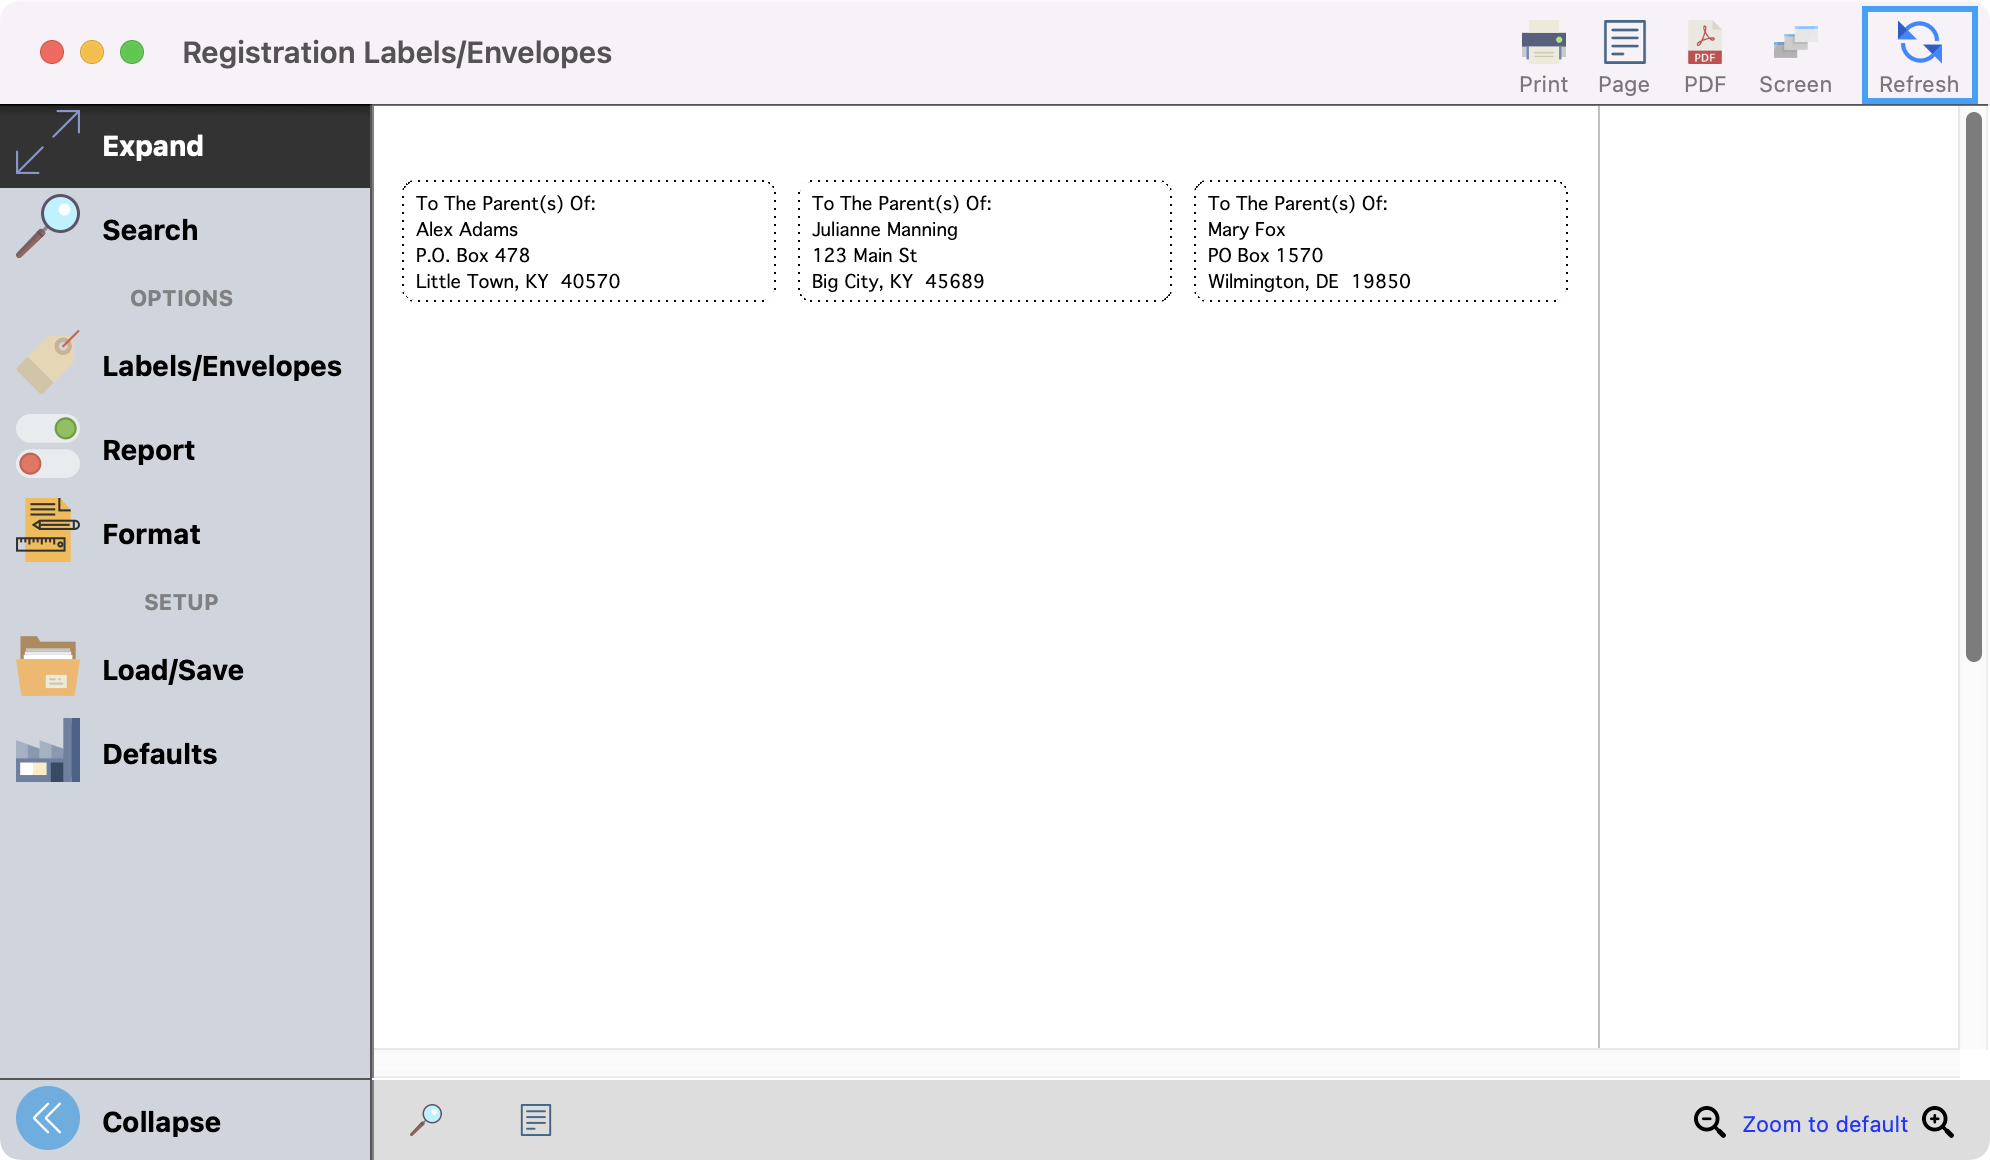Click the bottom bar magnifier icon
1990x1160 pixels.
[426, 1119]
